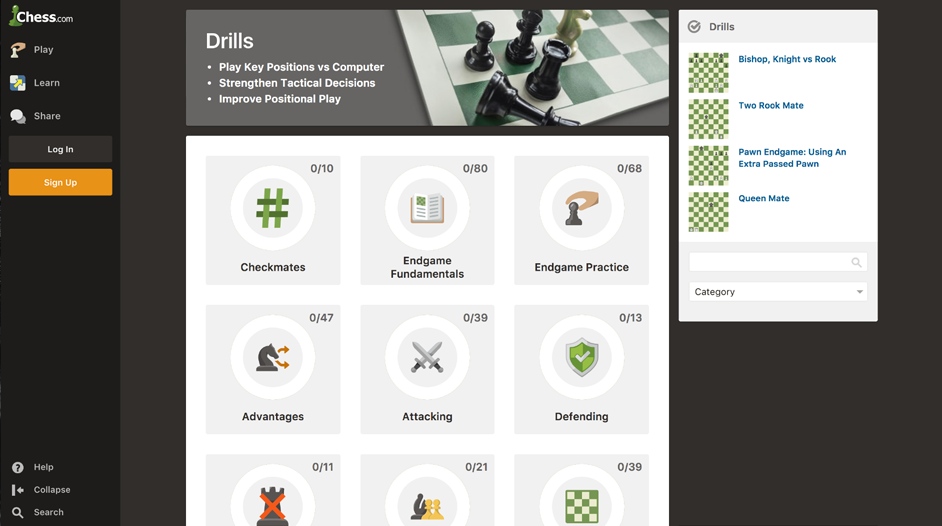
Task: Open the Checkmates hash icon drill
Action: click(x=273, y=208)
